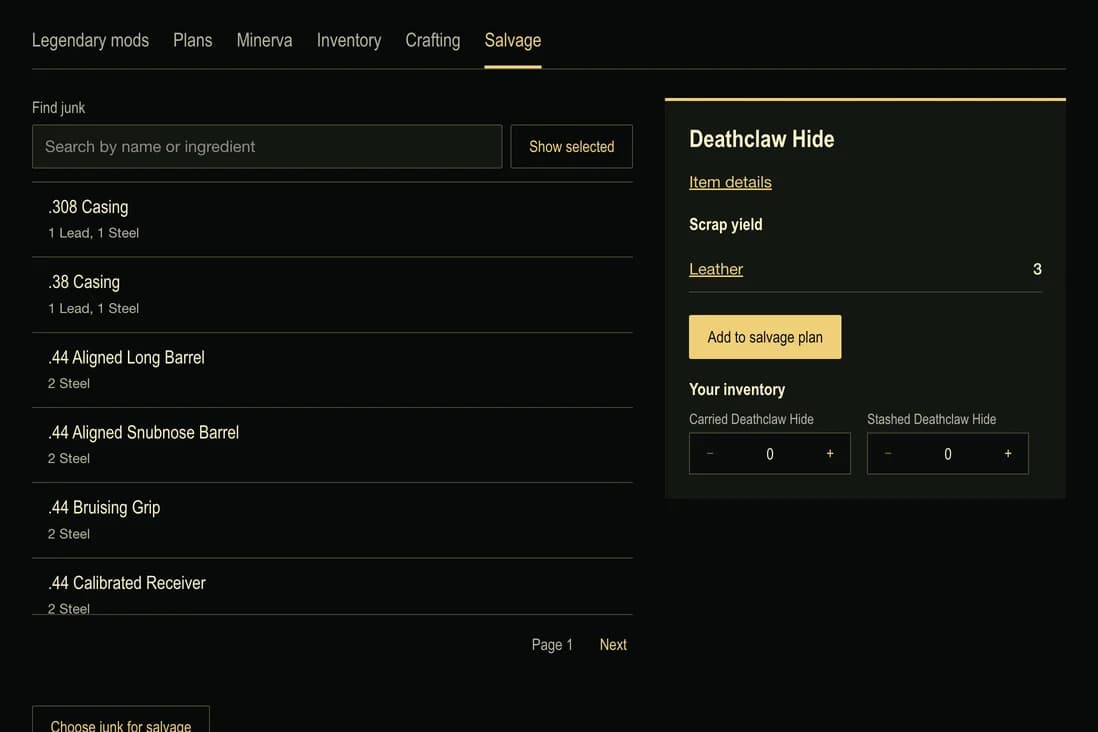Image resolution: width=1098 pixels, height=732 pixels.
Task: Click the Stashed Deathclaw Hide quantity value
Action: point(947,454)
